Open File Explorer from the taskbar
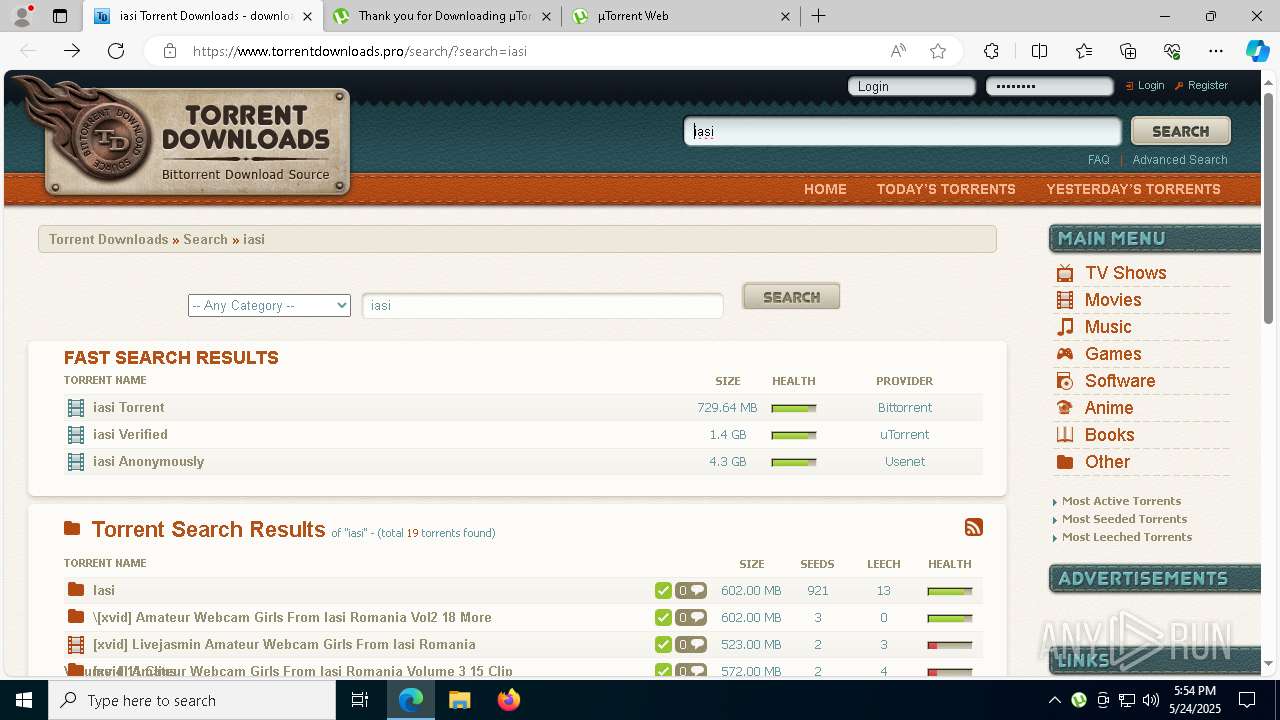Image resolution: width=1280 pixels, height=720 pixels. click(459, 700)
